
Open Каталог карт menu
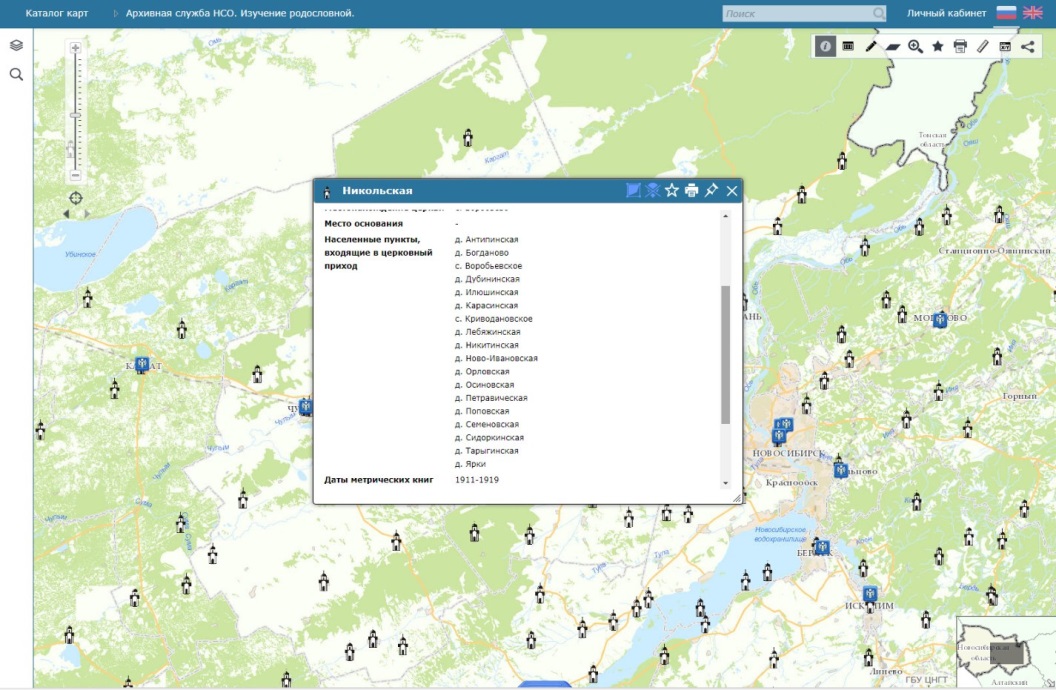coord(57,13)
